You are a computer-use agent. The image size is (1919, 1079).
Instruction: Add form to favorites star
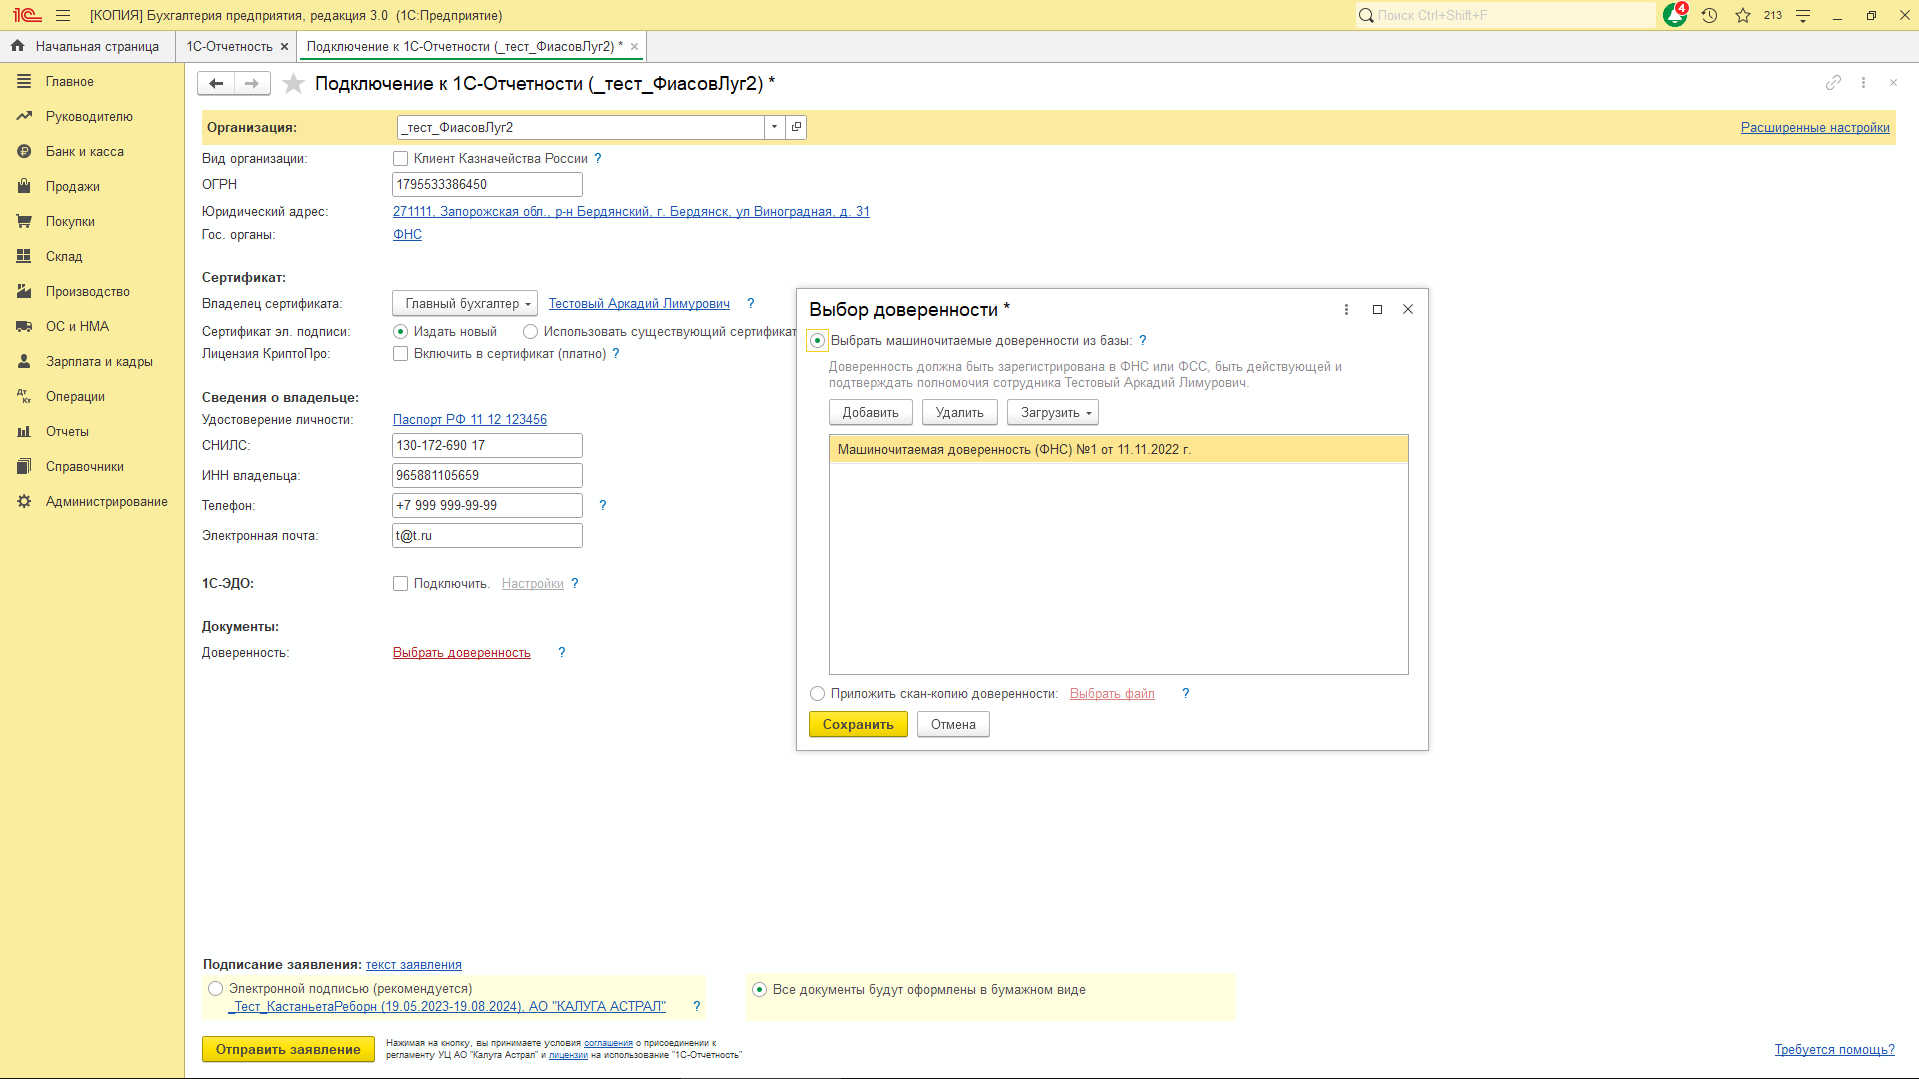[x=293, y=83]
